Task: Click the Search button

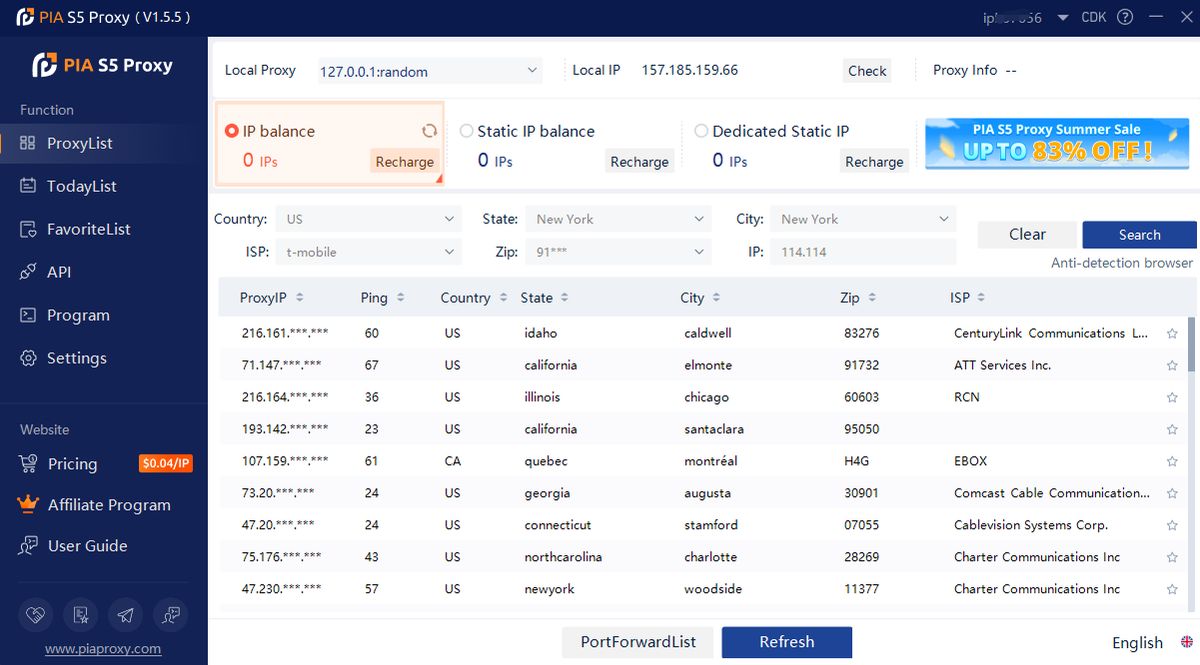Action: (1139, 234)
